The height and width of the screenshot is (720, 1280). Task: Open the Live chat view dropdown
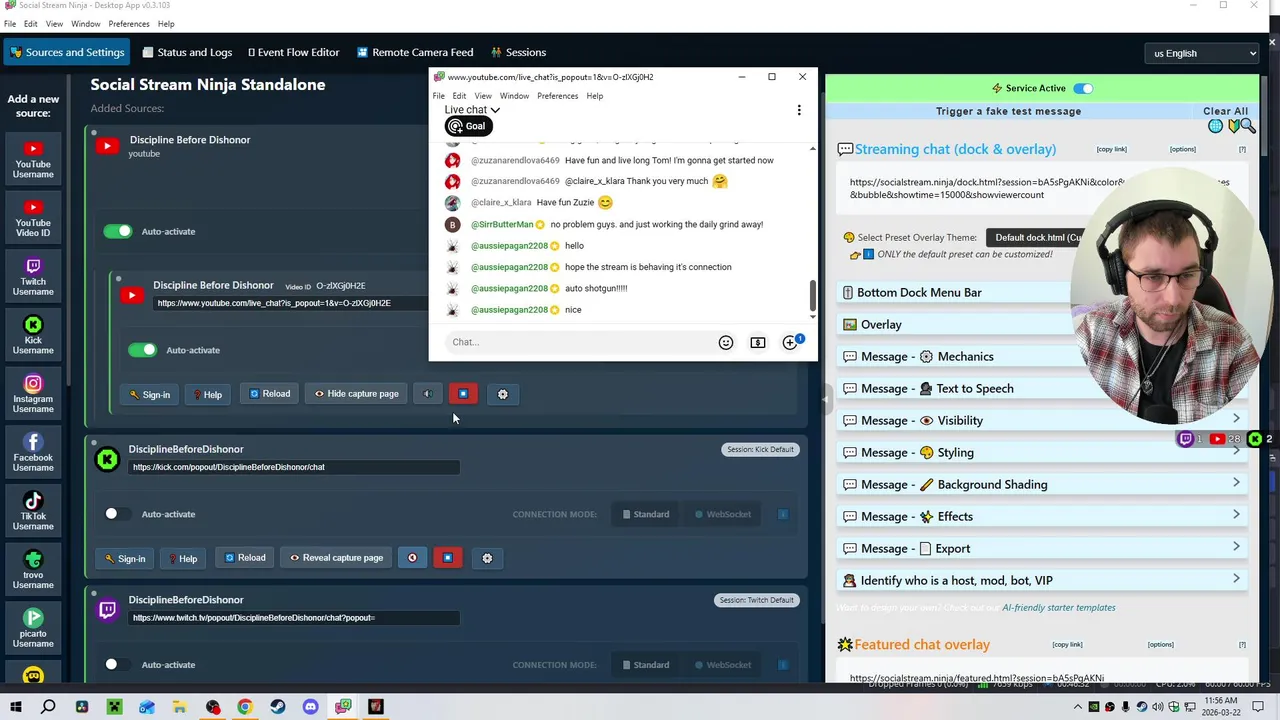pos(471,110)
